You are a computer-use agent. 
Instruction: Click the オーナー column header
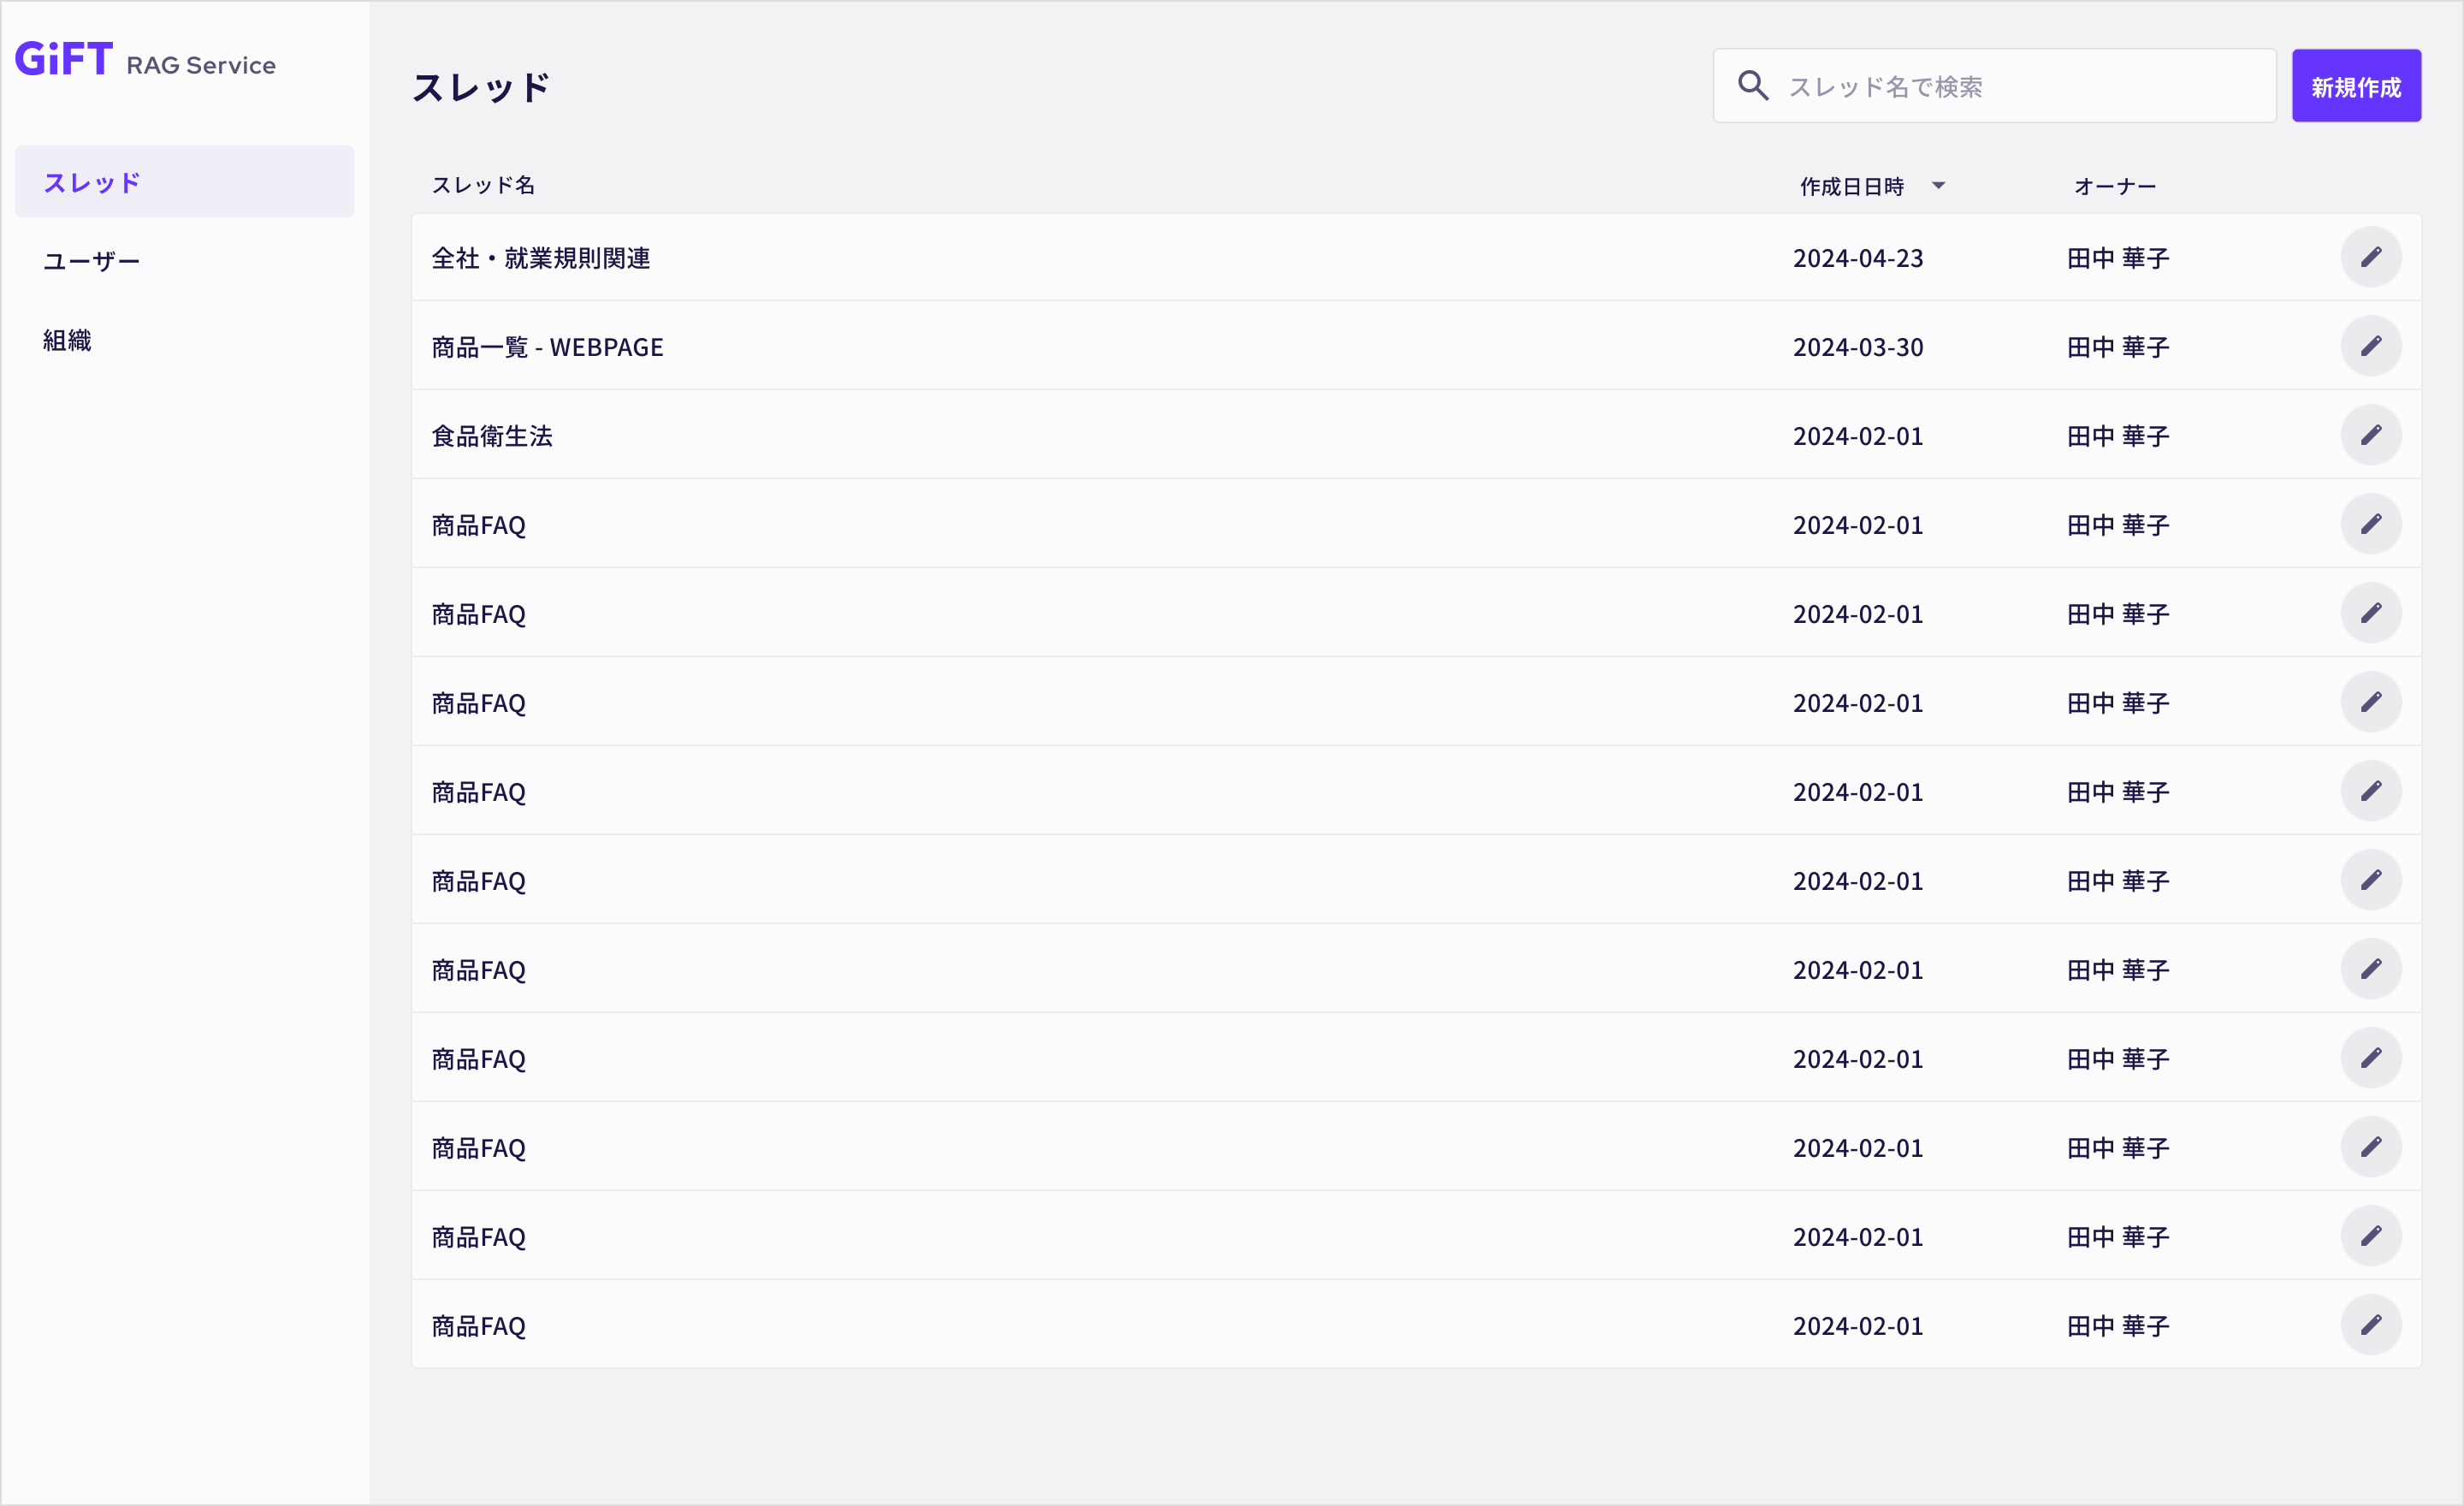click(2114, 186)
